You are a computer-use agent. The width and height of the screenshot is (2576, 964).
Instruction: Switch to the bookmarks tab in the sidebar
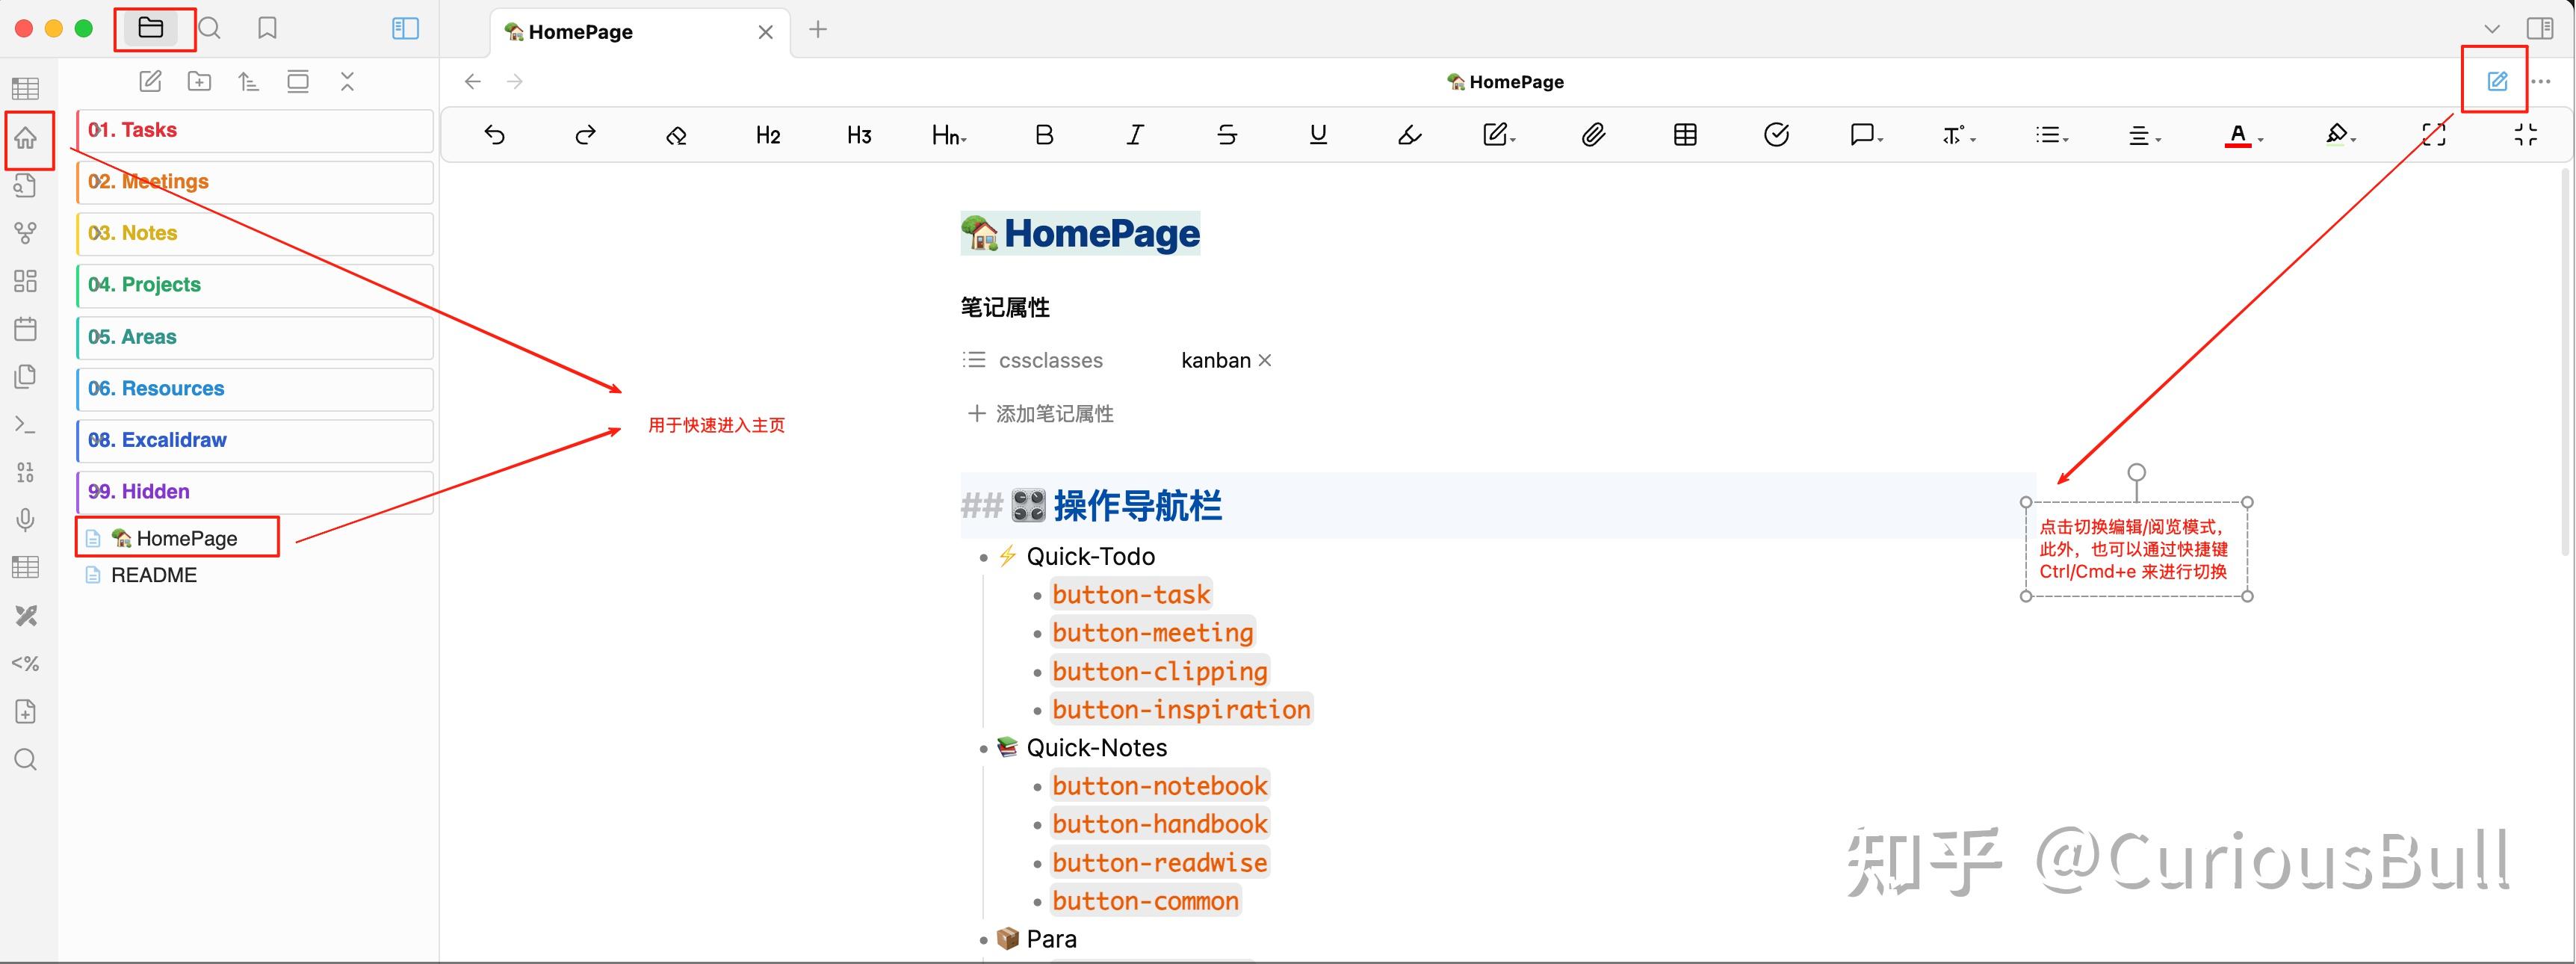267,29
